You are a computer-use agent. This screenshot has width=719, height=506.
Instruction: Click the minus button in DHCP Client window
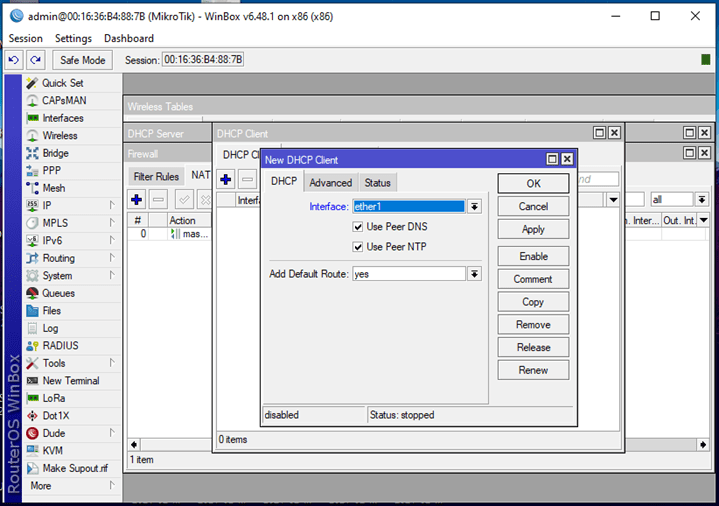(247, 179)
